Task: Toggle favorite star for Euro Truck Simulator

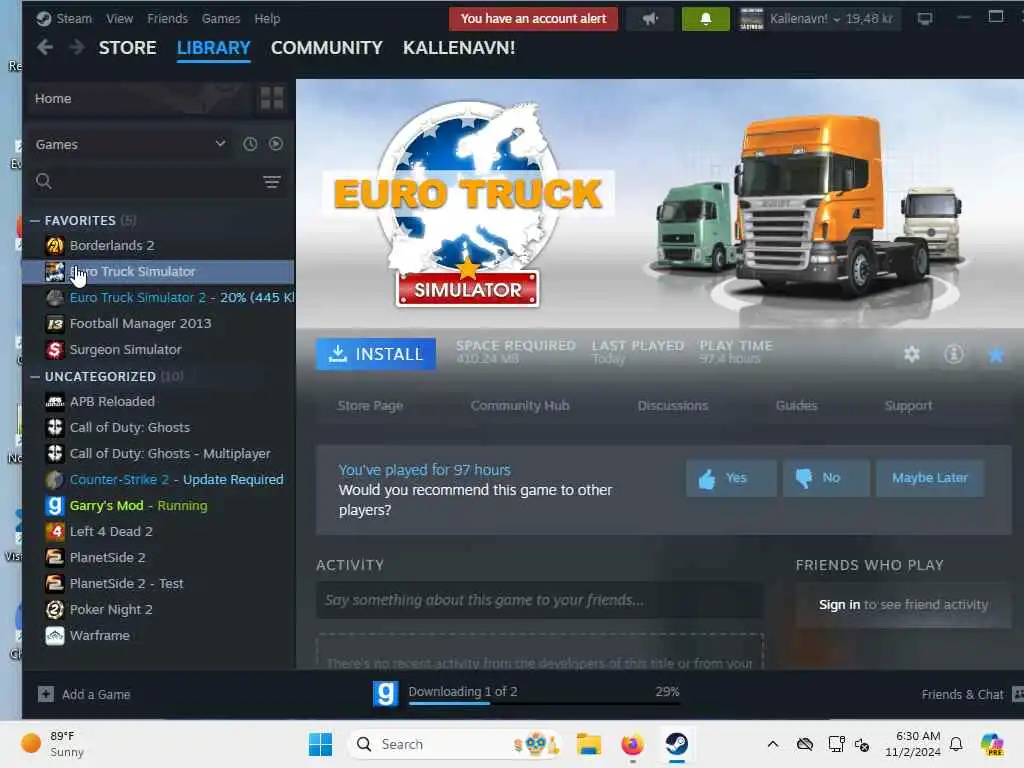Action: tap(995, 355)
